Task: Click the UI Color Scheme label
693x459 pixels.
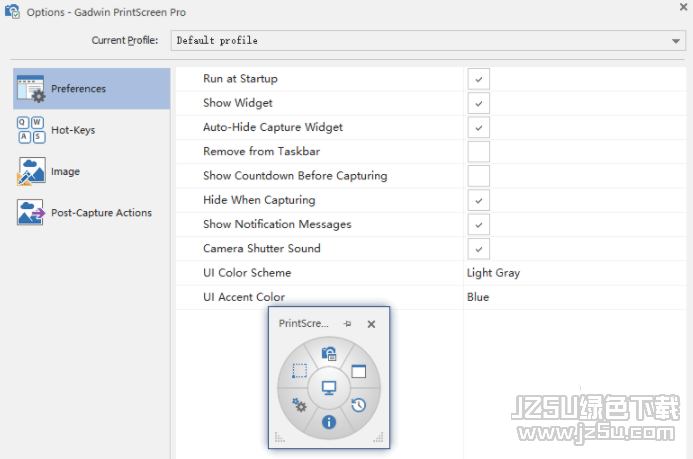Action: tap(247, 273)
